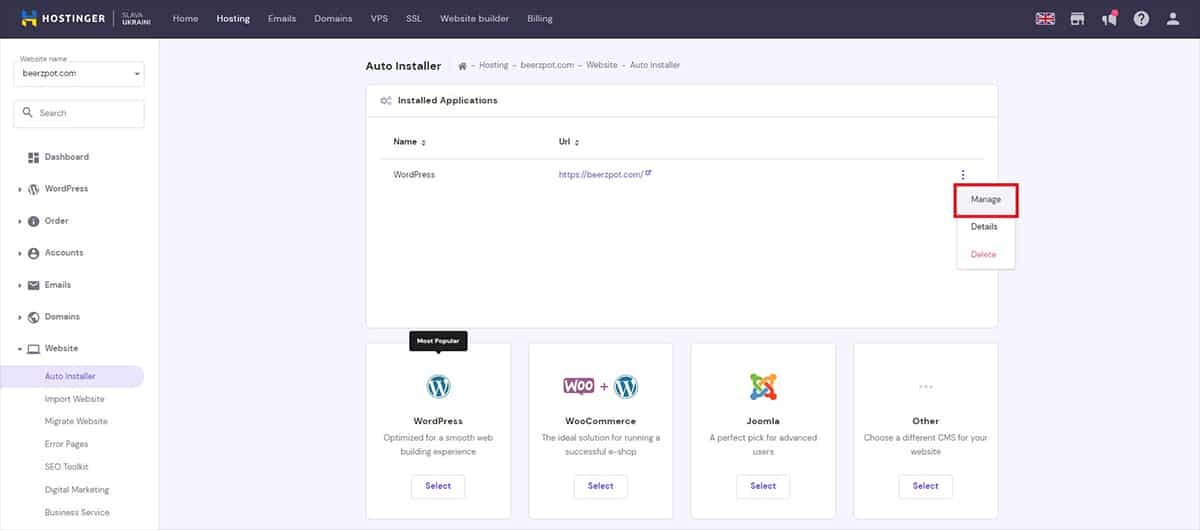Open the announcements megaphone icon
Viewport: 1200px width, 530px height.
pos(1109,19)
